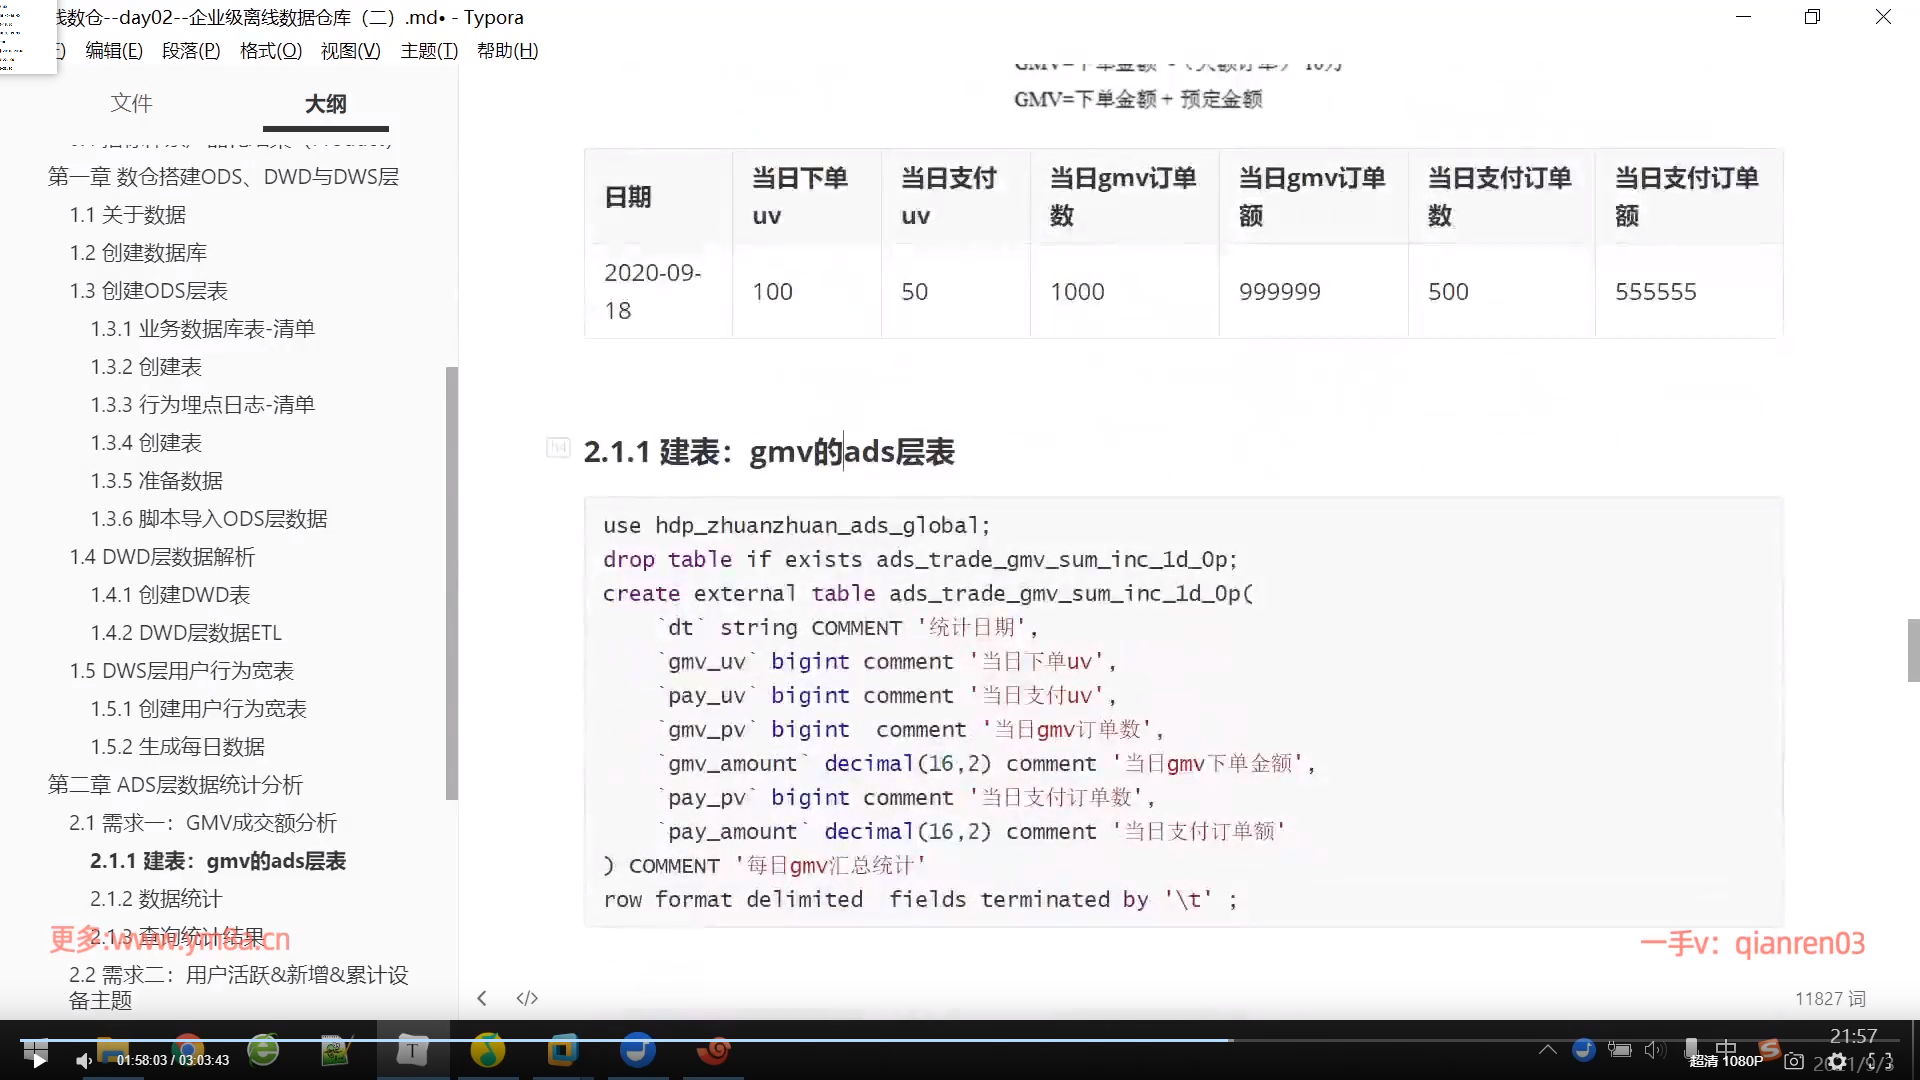This screenshot has width=1920, height=1080.
Task: Switch to the 文件 sidebar tab
Action: (x=131, y=103)
